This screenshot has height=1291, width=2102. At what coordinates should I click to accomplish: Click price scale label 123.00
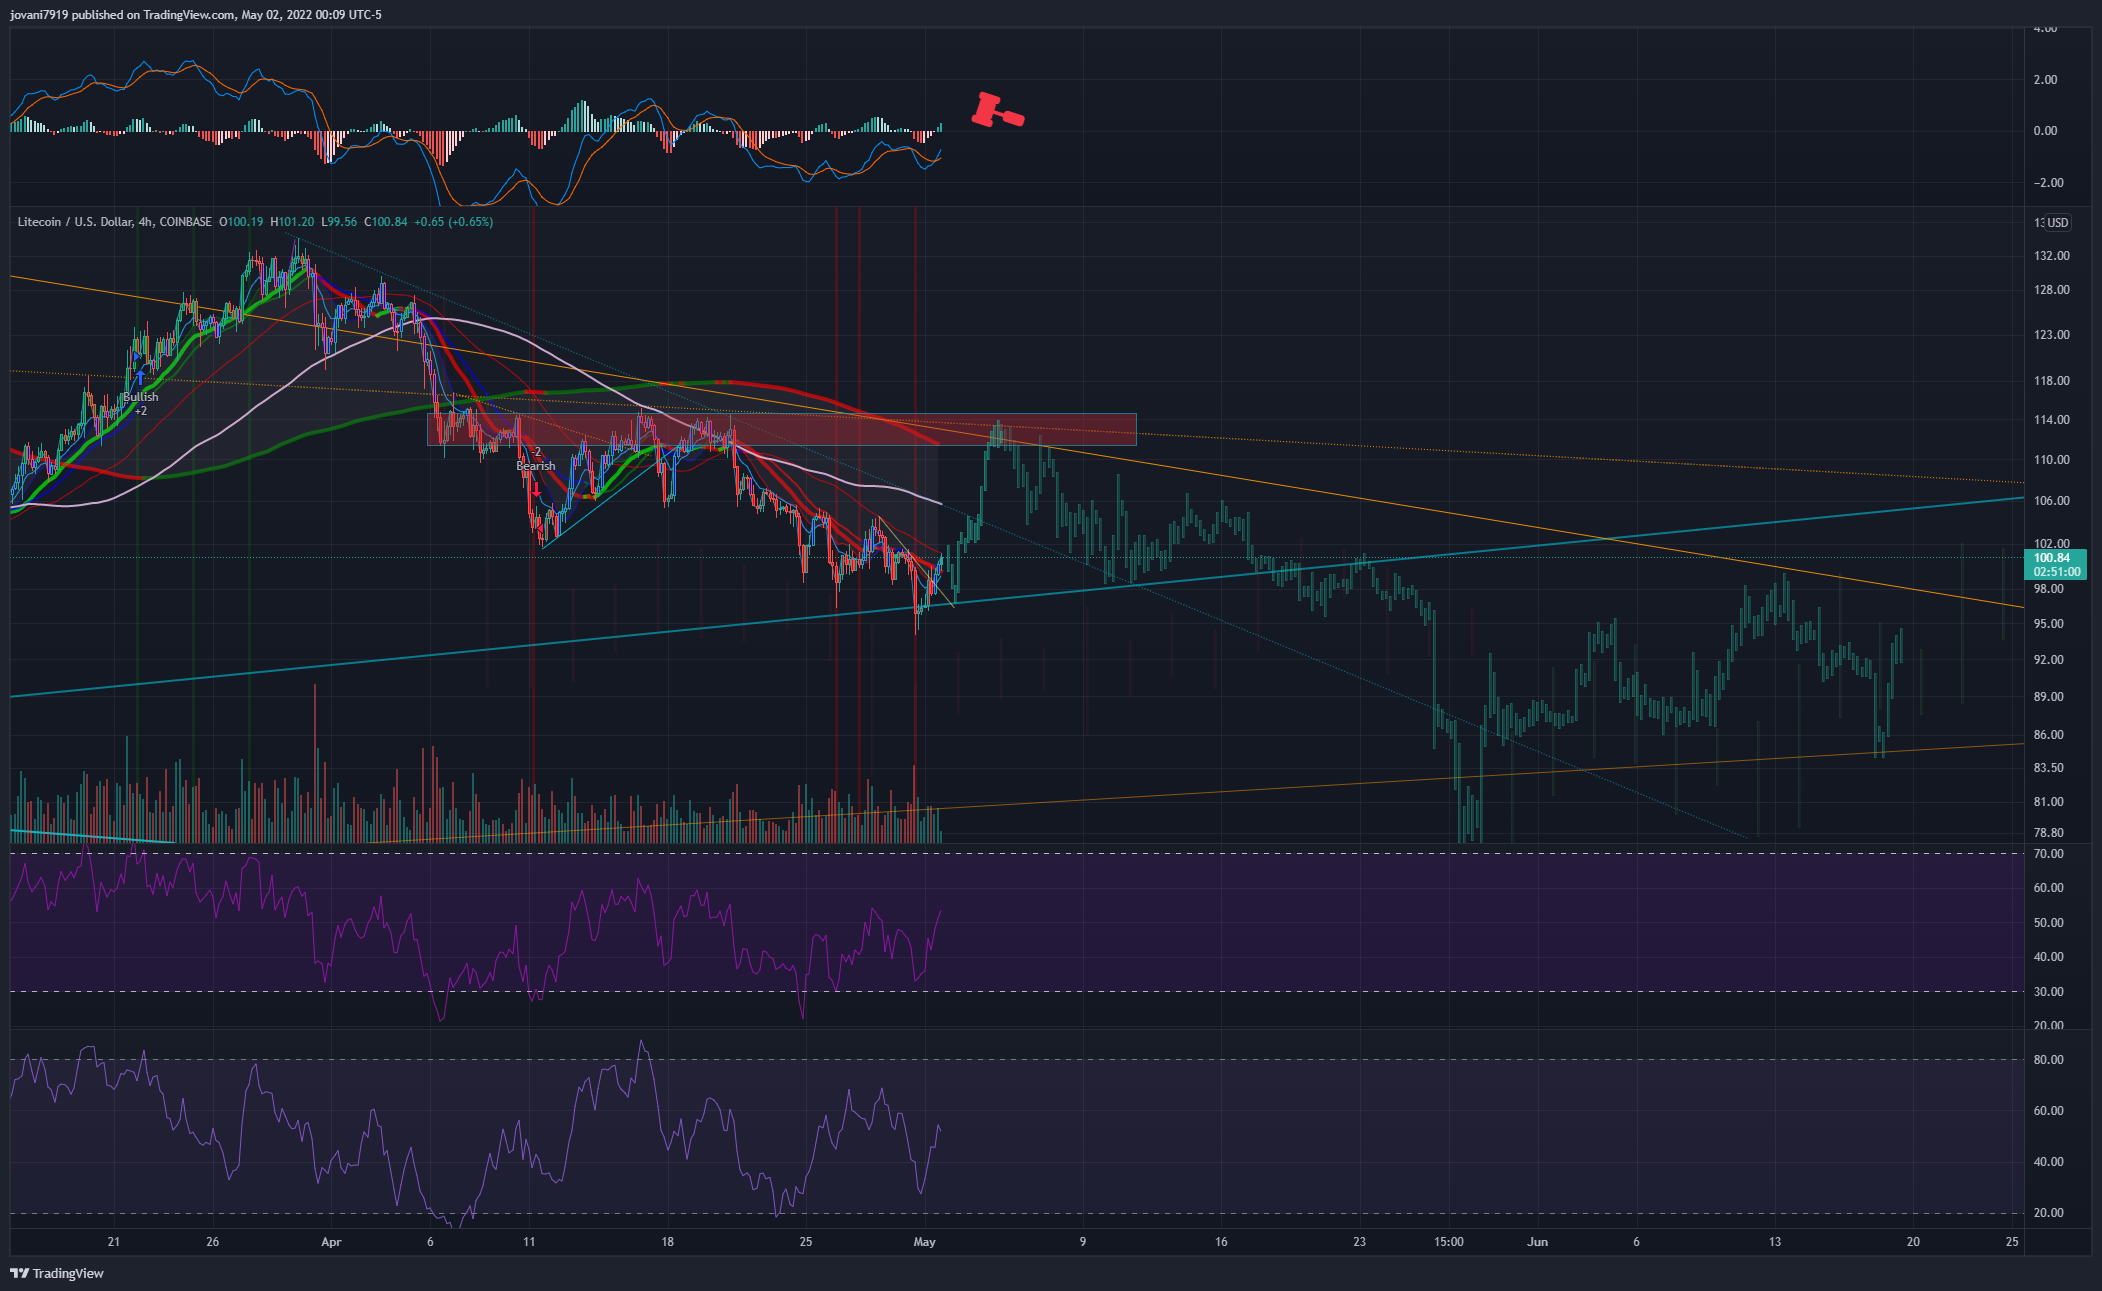(x=2051, y=335)
